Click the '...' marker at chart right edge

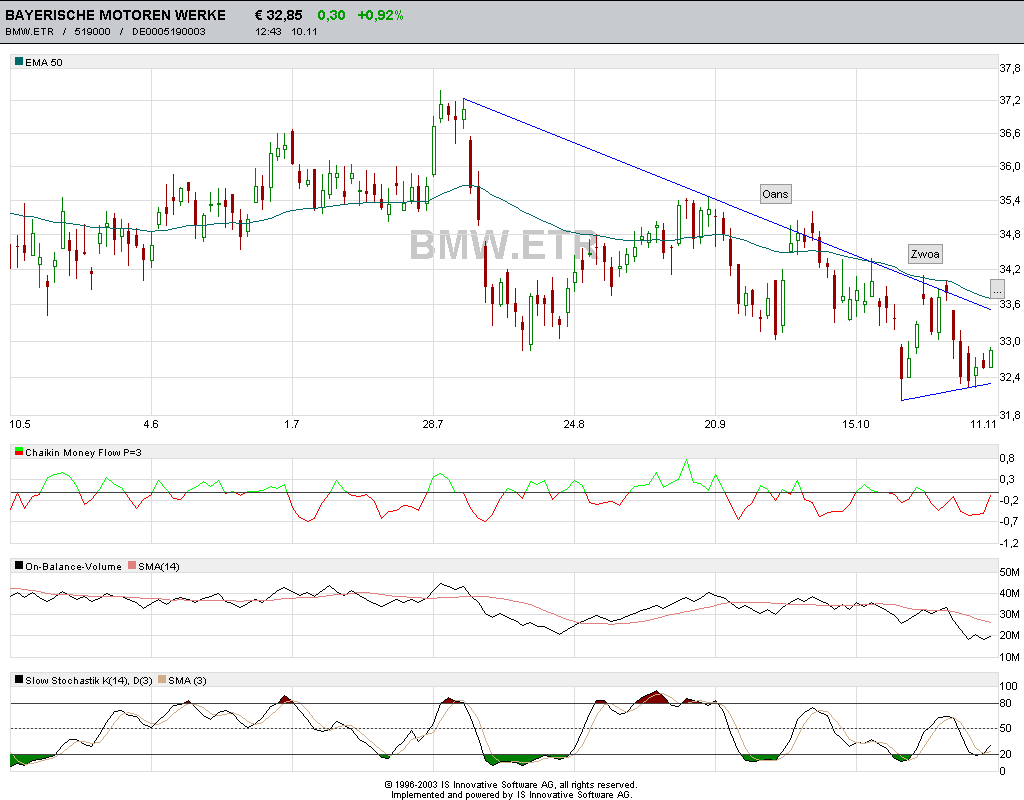click(997, 289)
